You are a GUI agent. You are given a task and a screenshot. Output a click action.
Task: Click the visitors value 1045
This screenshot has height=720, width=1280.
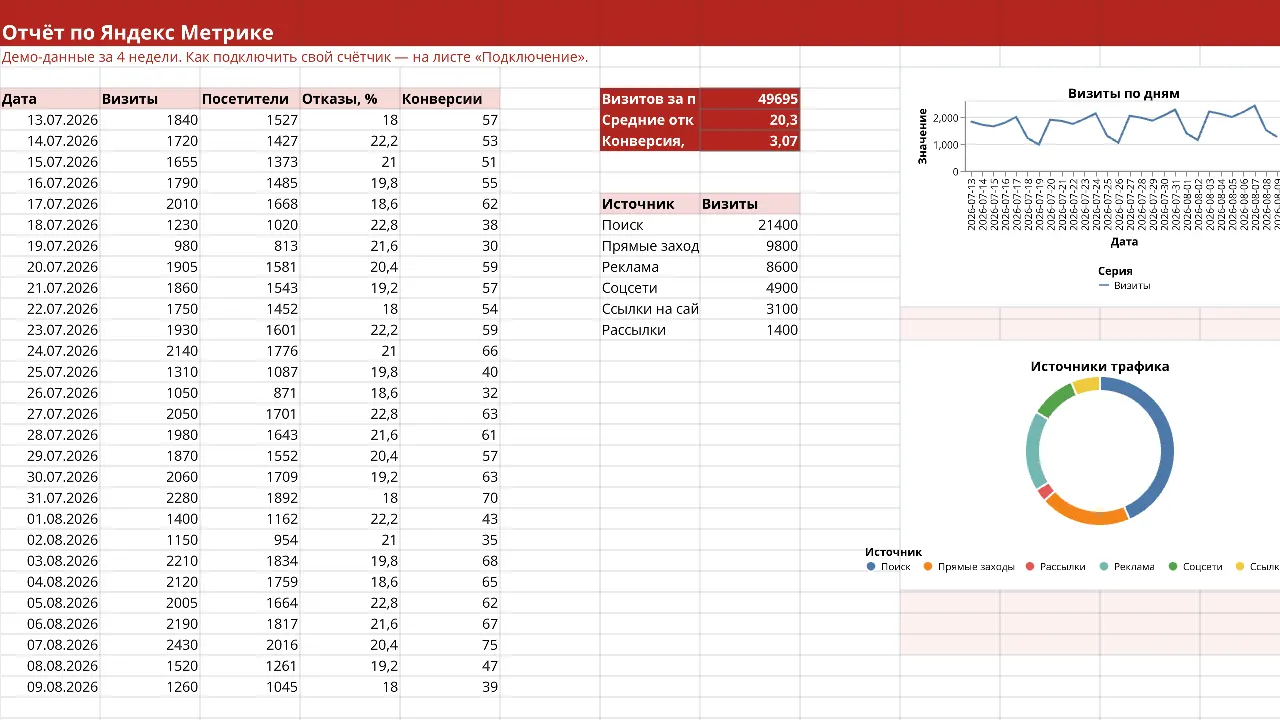[250, 687]
